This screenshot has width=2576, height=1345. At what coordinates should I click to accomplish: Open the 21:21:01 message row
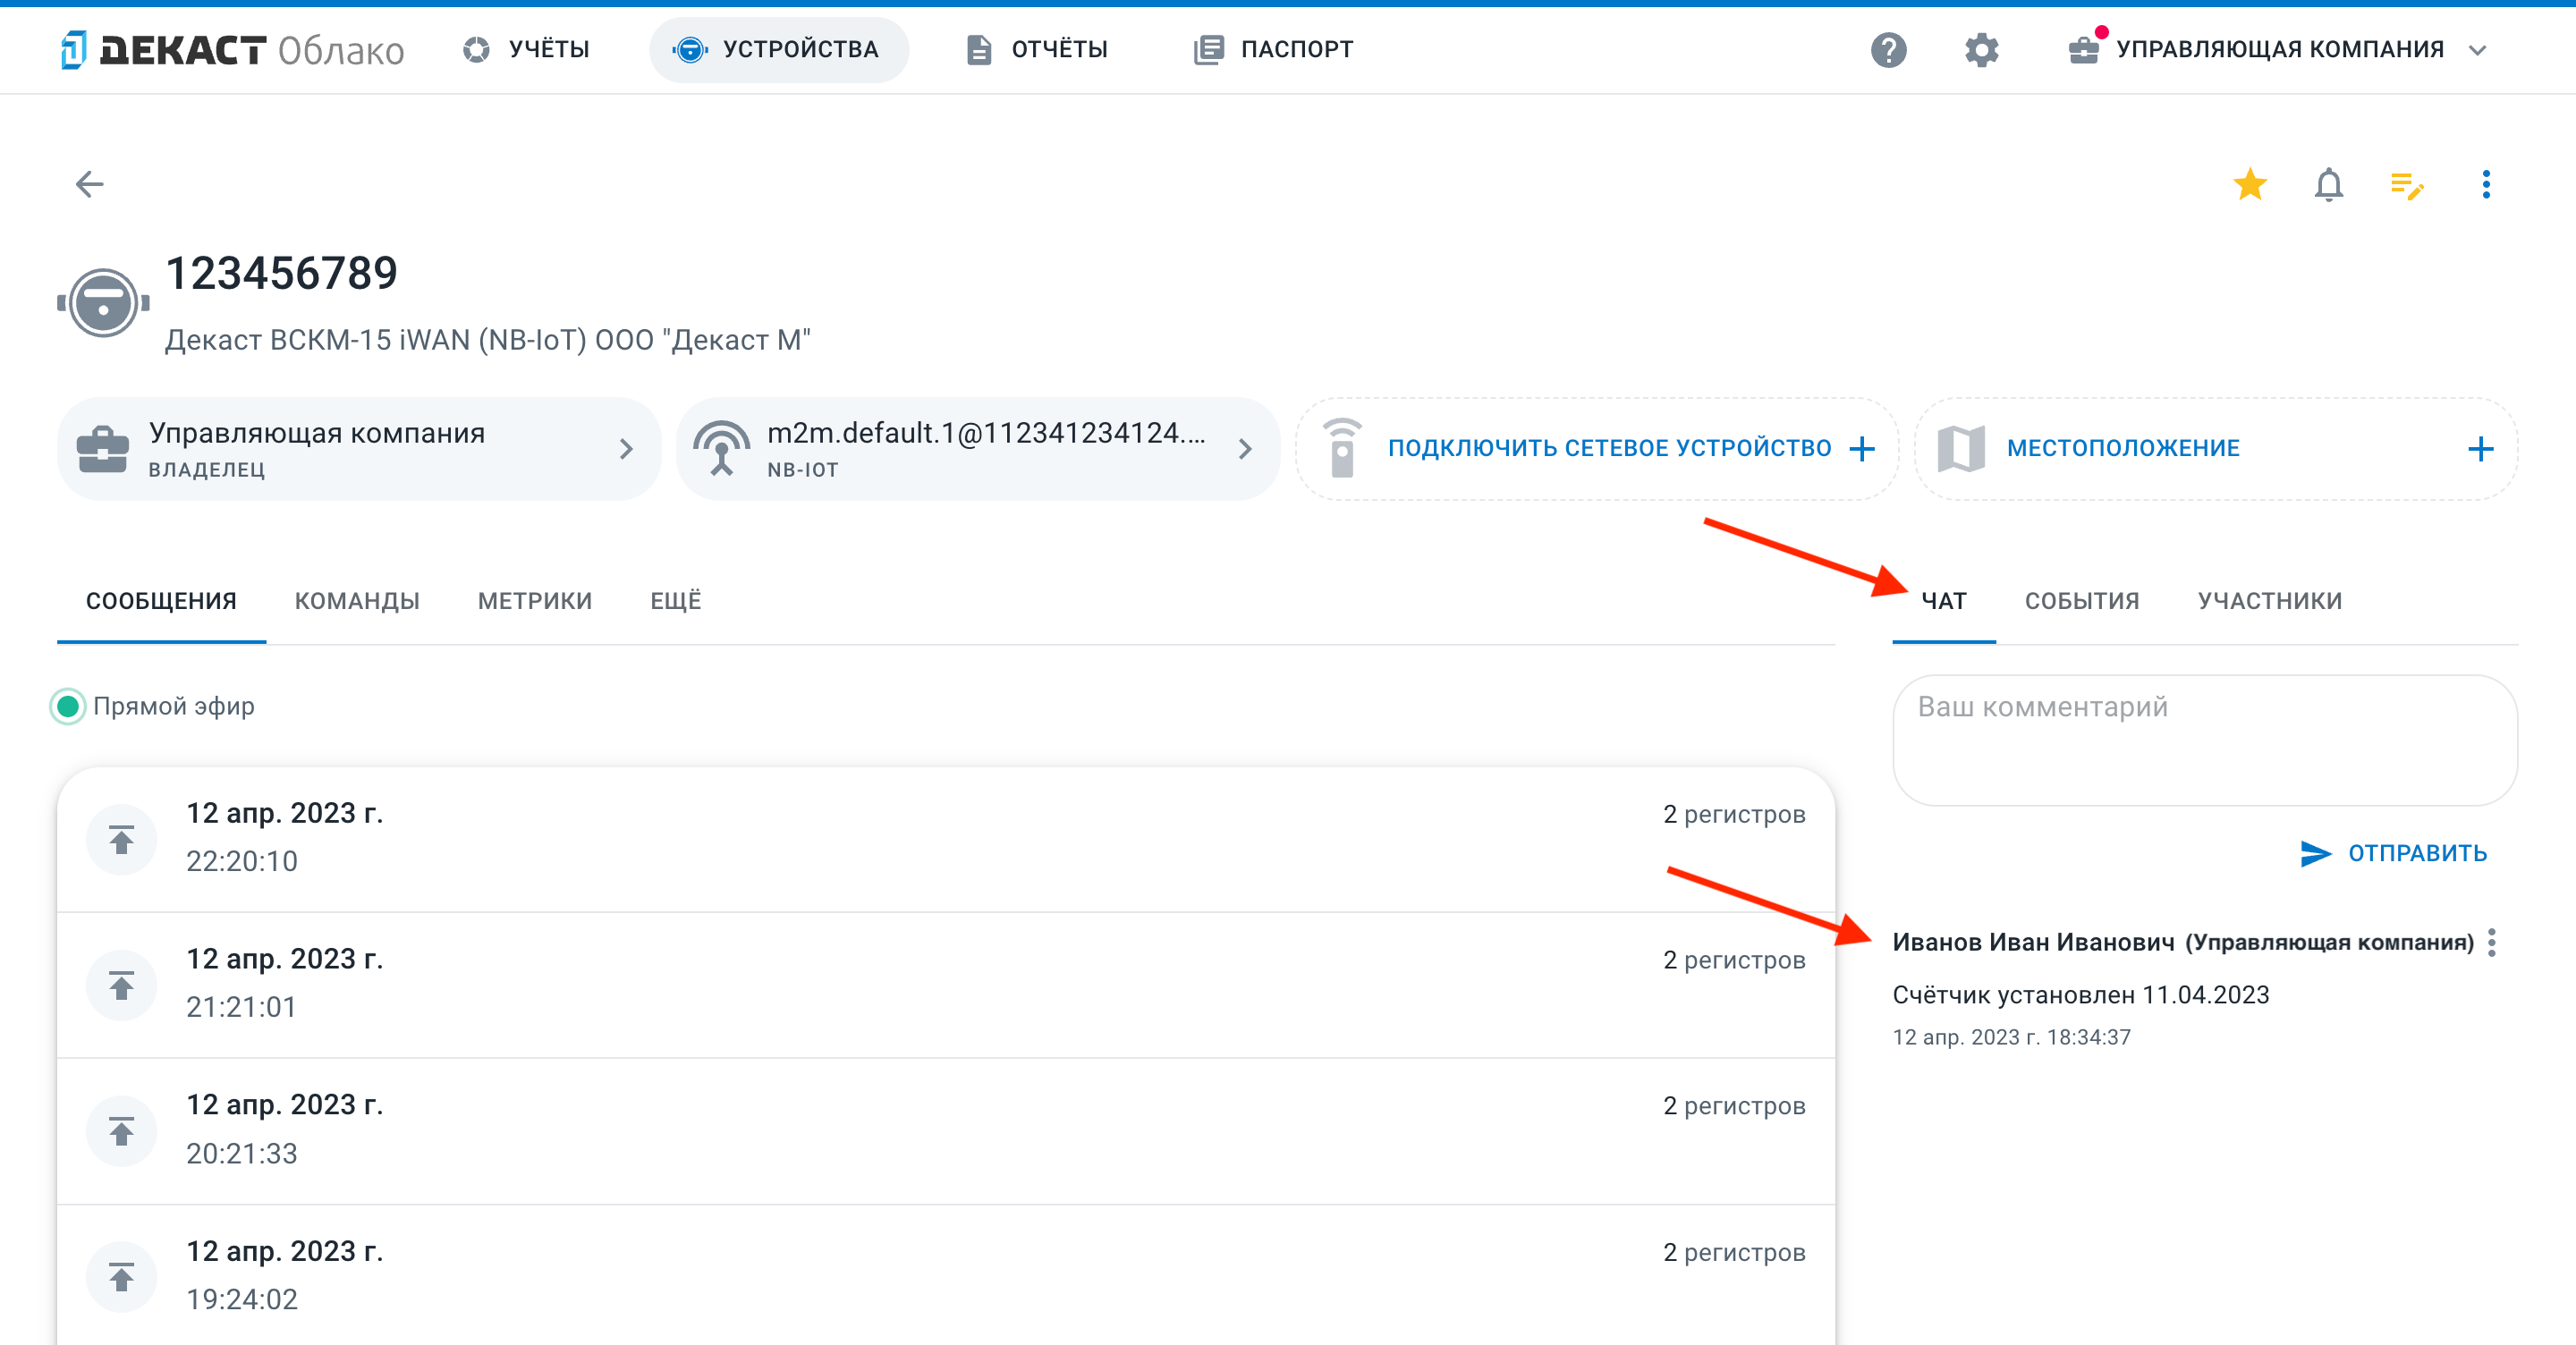click(946, 985)
